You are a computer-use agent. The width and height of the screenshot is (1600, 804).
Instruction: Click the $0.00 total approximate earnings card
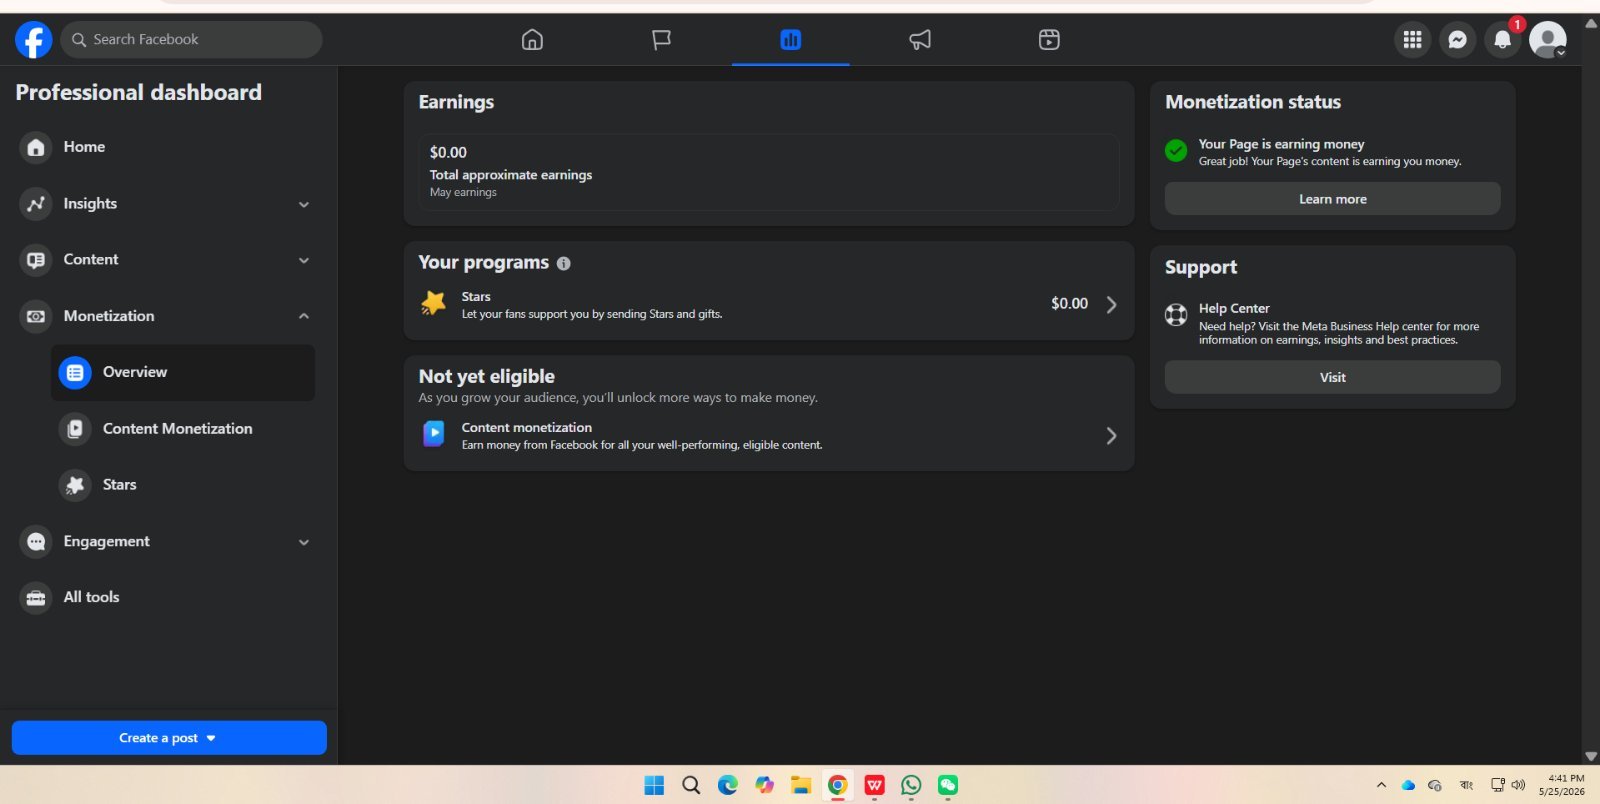click(x=769, y=172)
